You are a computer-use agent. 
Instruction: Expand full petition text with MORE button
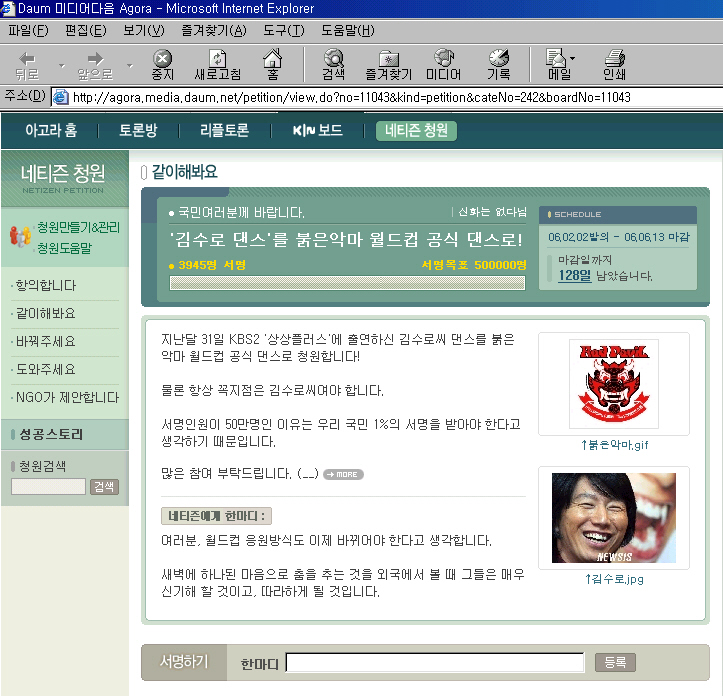pyautogui.click(x=344, y=474)
